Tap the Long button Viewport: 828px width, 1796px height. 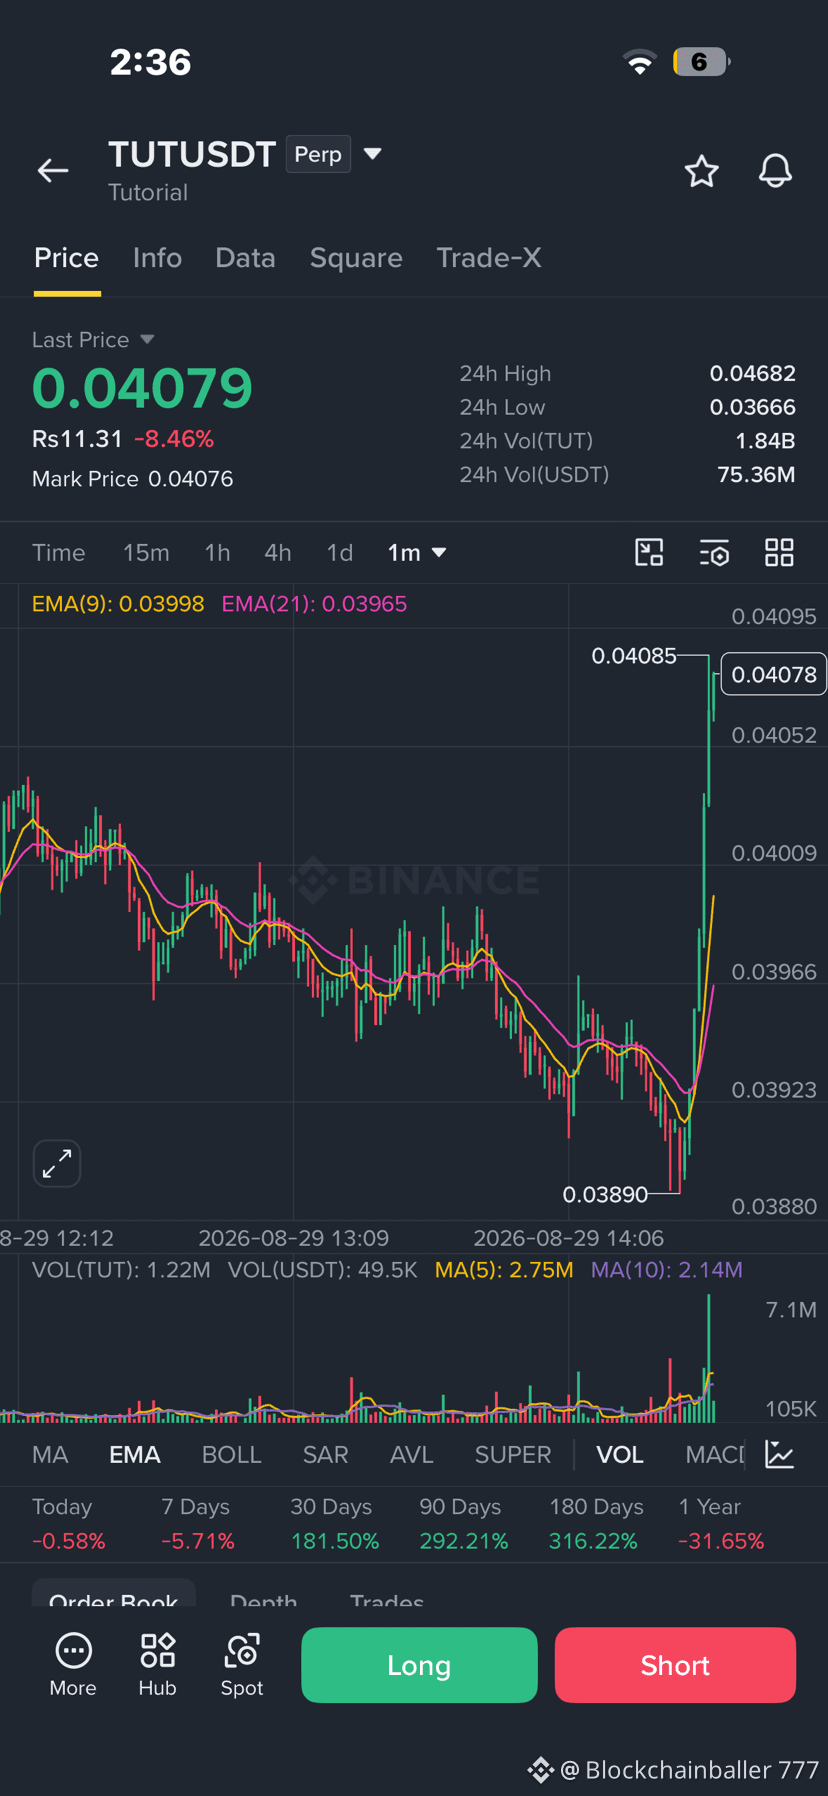point(419,1665)
